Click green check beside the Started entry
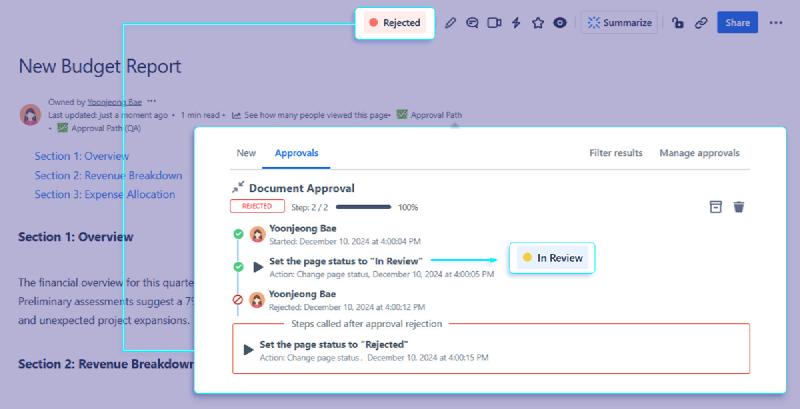 (x=238, y=234)
